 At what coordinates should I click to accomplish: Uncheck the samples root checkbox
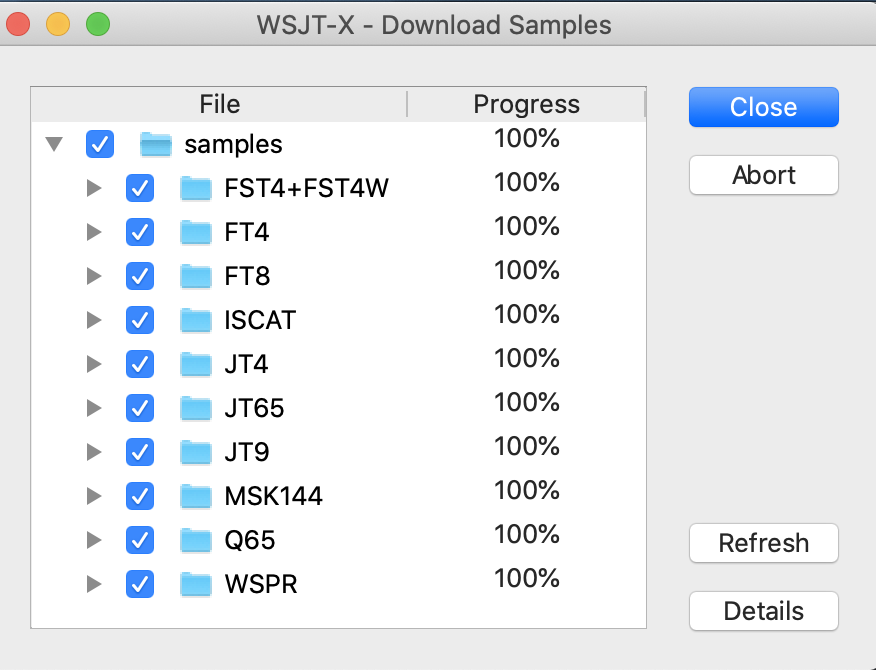[x=100, y=145]
